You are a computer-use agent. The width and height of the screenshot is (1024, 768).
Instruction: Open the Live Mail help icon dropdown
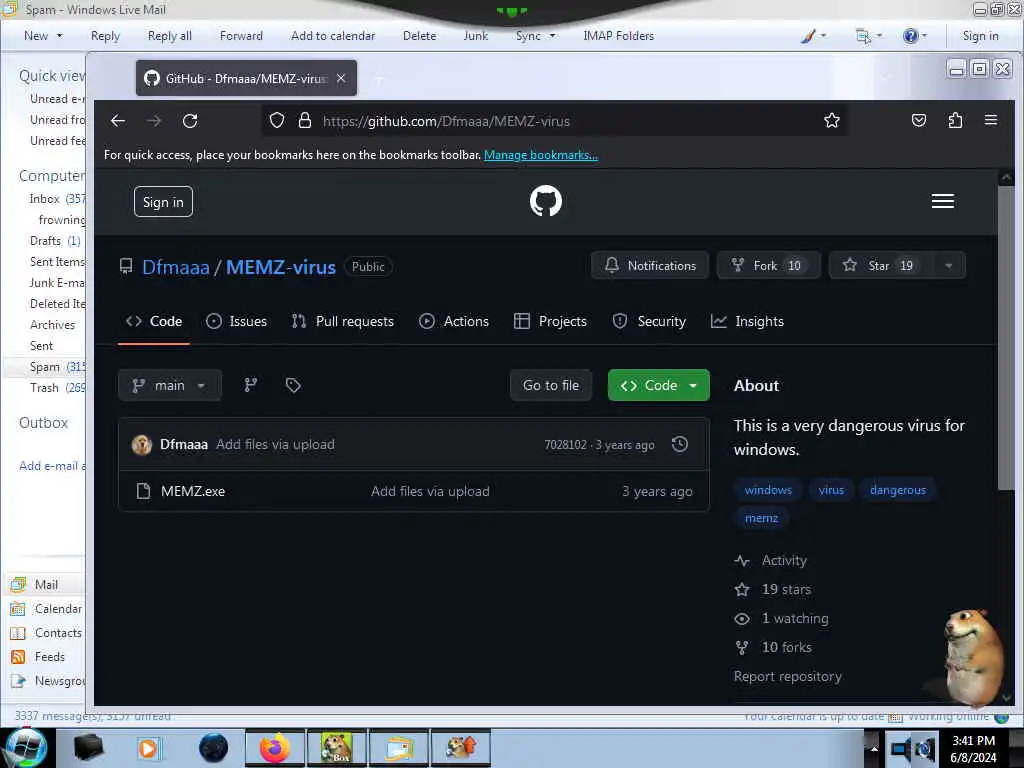914,36
